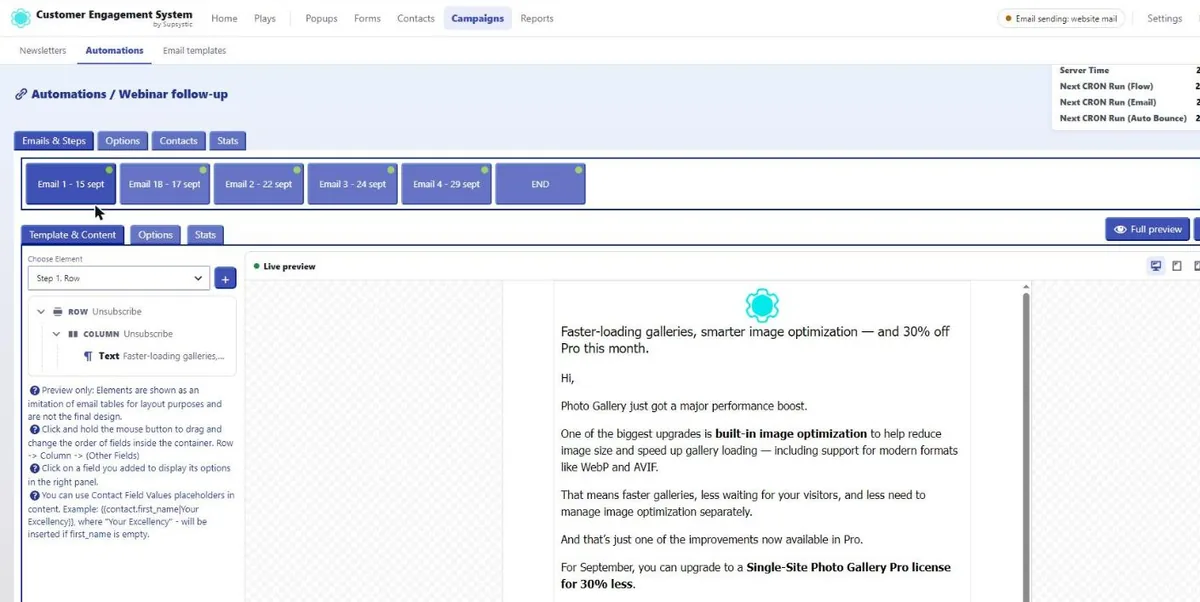This screenshot has height=602, width=1200.
Task: Click the paragraph icon of Text element
Action: pos(88,356)
